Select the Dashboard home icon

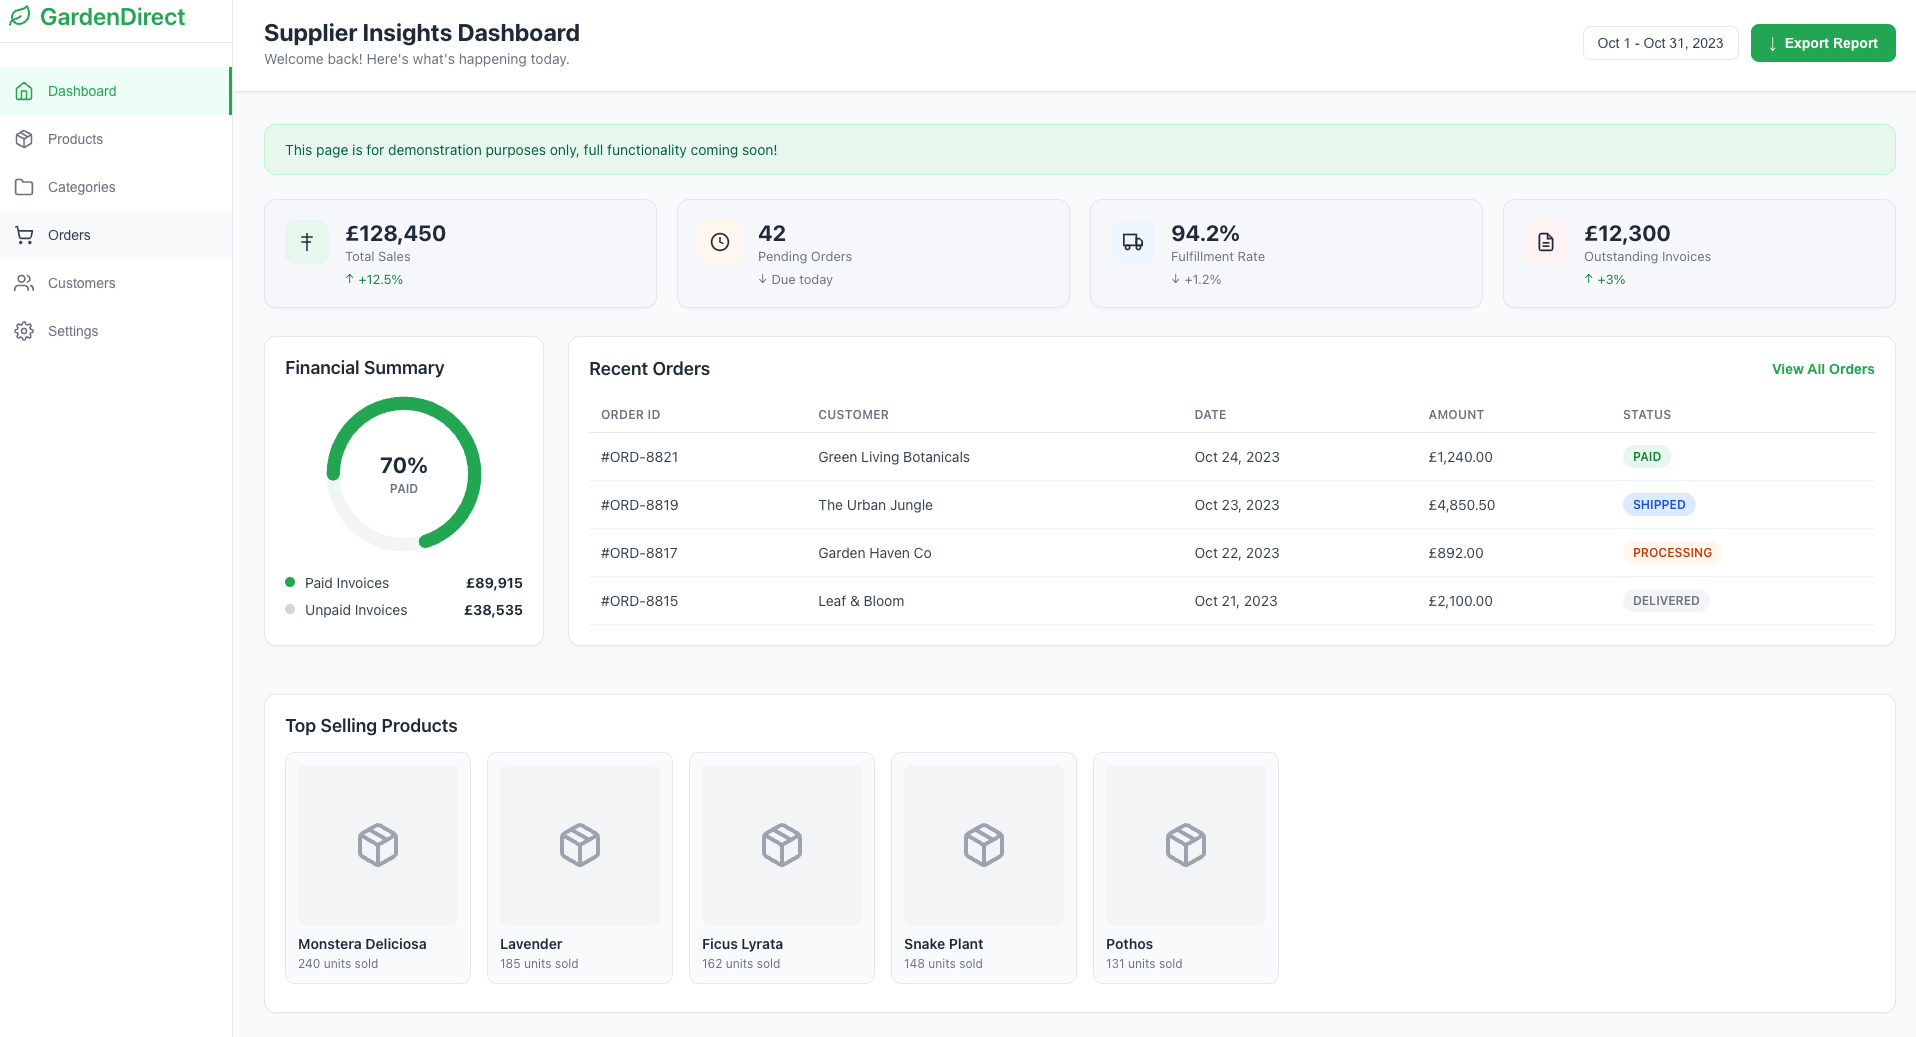pos(23,91)
